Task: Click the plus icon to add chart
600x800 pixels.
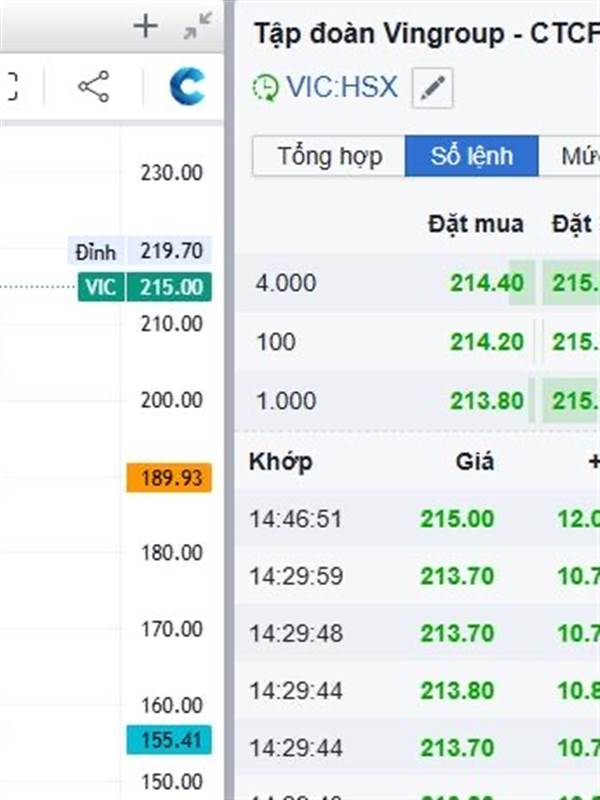Action: (x=145, y=26)
